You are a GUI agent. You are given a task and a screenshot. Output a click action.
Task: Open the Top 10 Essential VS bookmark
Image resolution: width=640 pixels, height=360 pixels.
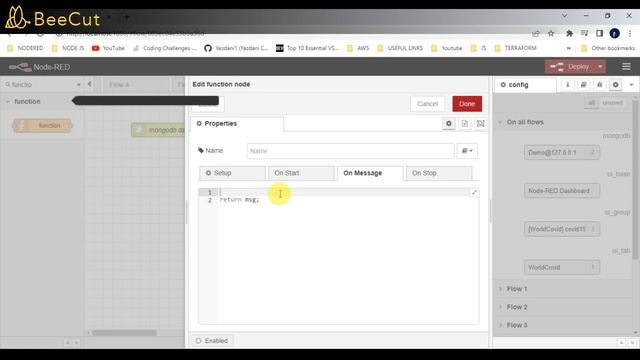(x=308, y=48)
